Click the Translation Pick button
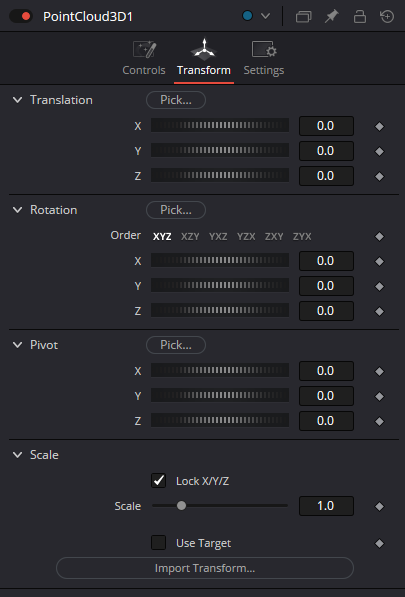The height and width of the screenshot is (597, 405). [176, 100]
